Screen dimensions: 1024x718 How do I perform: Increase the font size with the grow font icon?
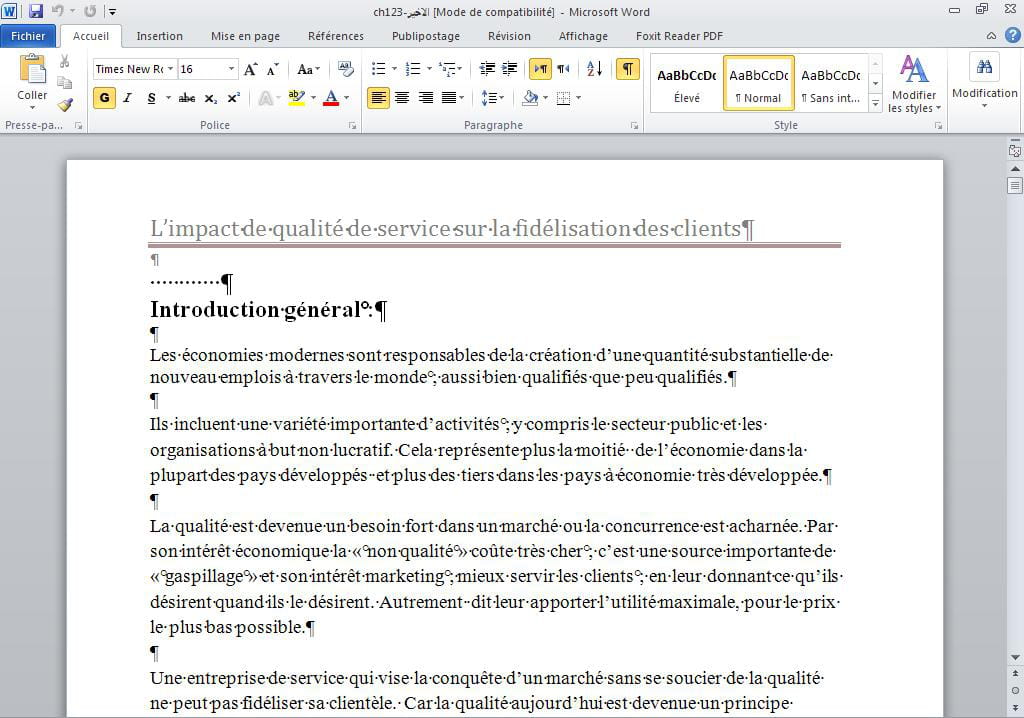(x=250, y=69)
